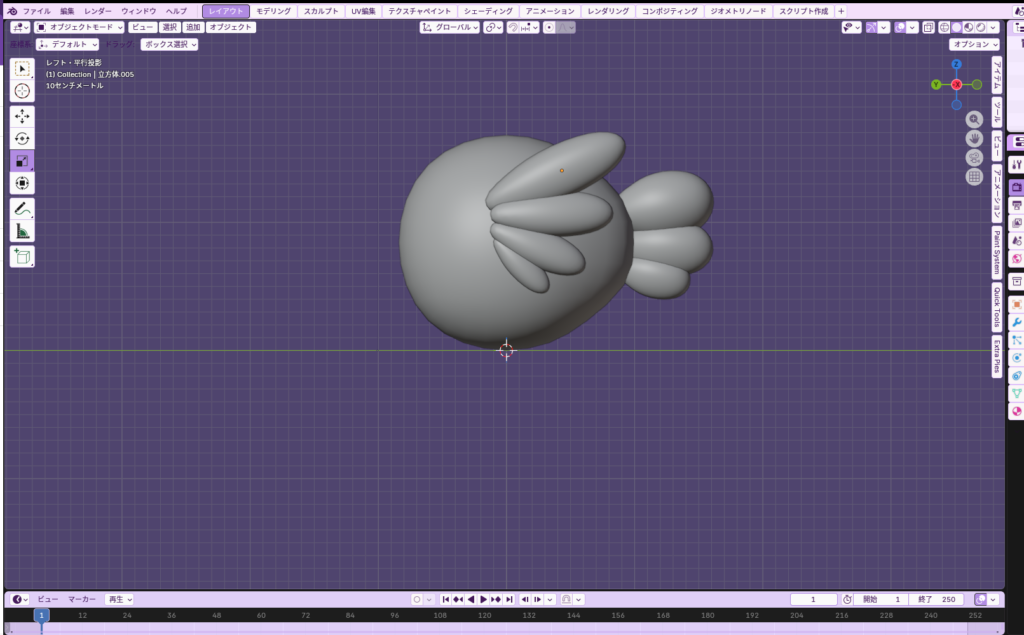This screenshot has width=1024, height=635.
Task: Expand the オプション dropdown
Action: click(x=974, y=45)
